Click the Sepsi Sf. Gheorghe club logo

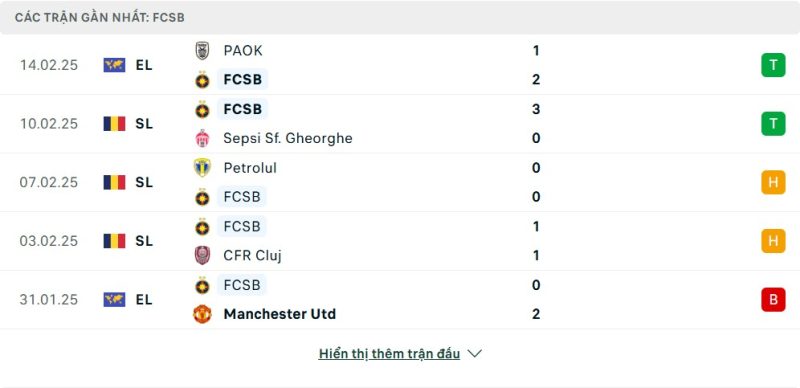[202, 138]
